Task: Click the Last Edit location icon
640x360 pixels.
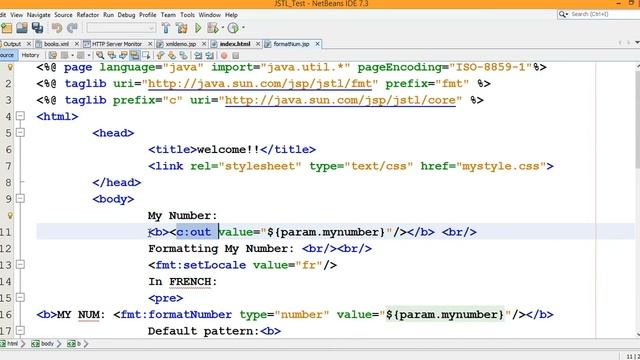Action: point(52,55)
